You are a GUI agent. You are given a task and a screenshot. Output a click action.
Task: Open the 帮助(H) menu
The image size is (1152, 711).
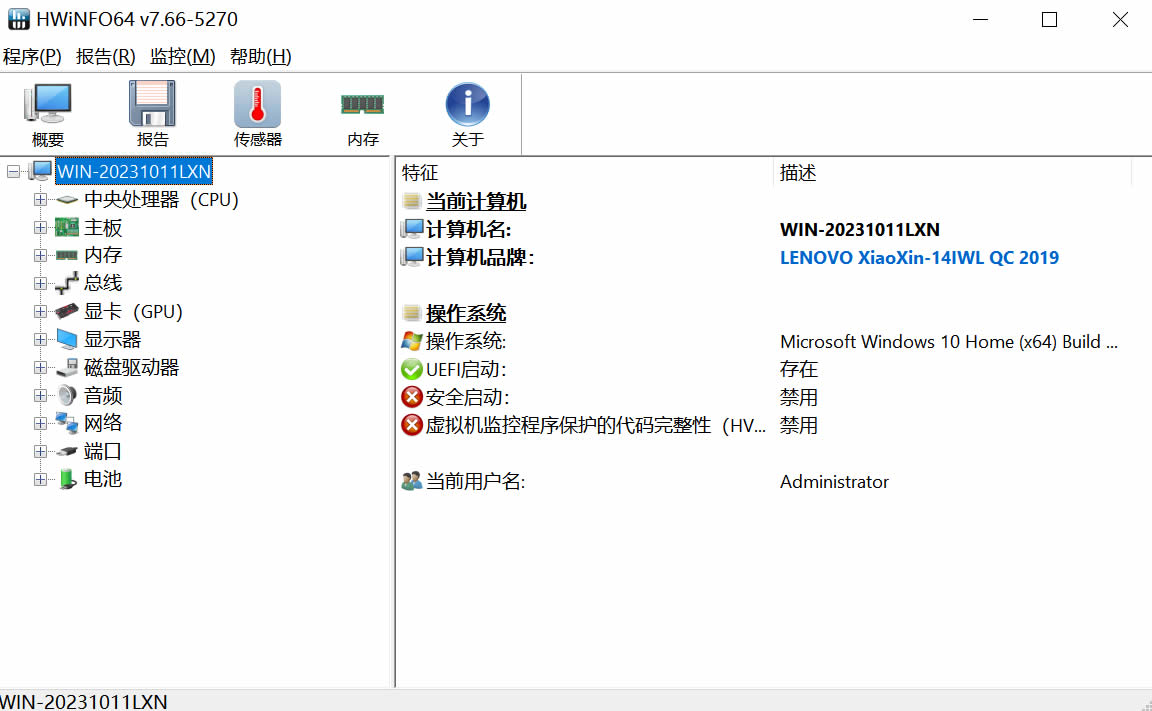click(x=260, y=57)
